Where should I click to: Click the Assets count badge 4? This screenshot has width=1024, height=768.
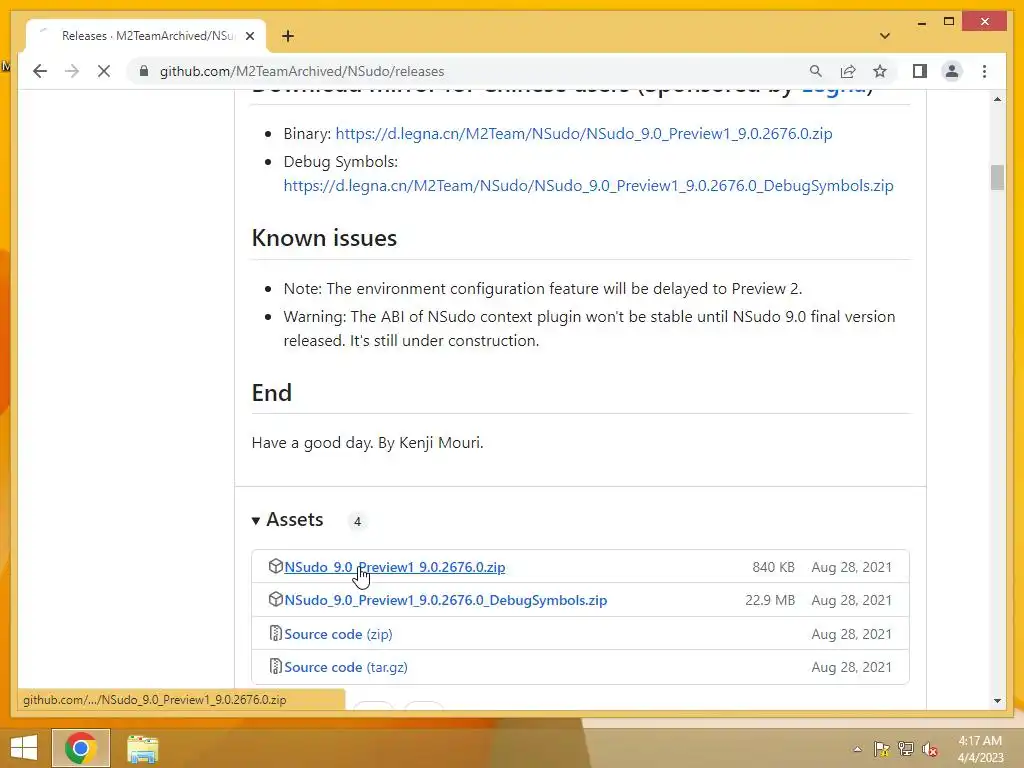[357, 521]
